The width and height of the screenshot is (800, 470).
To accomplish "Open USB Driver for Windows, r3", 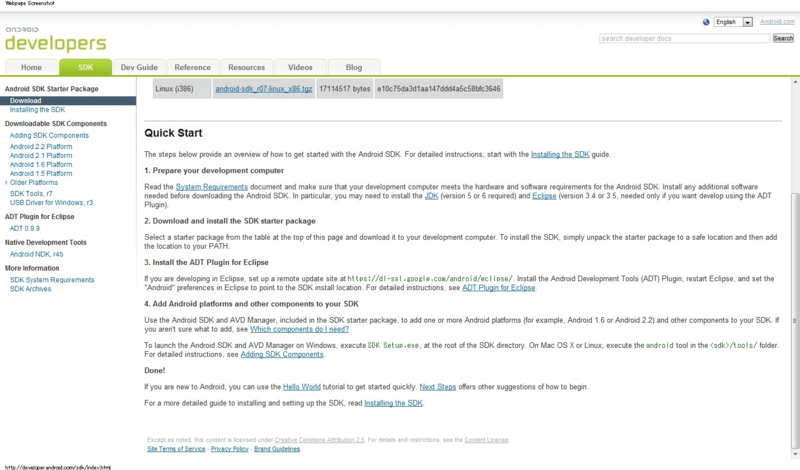I will click(51, 203).
